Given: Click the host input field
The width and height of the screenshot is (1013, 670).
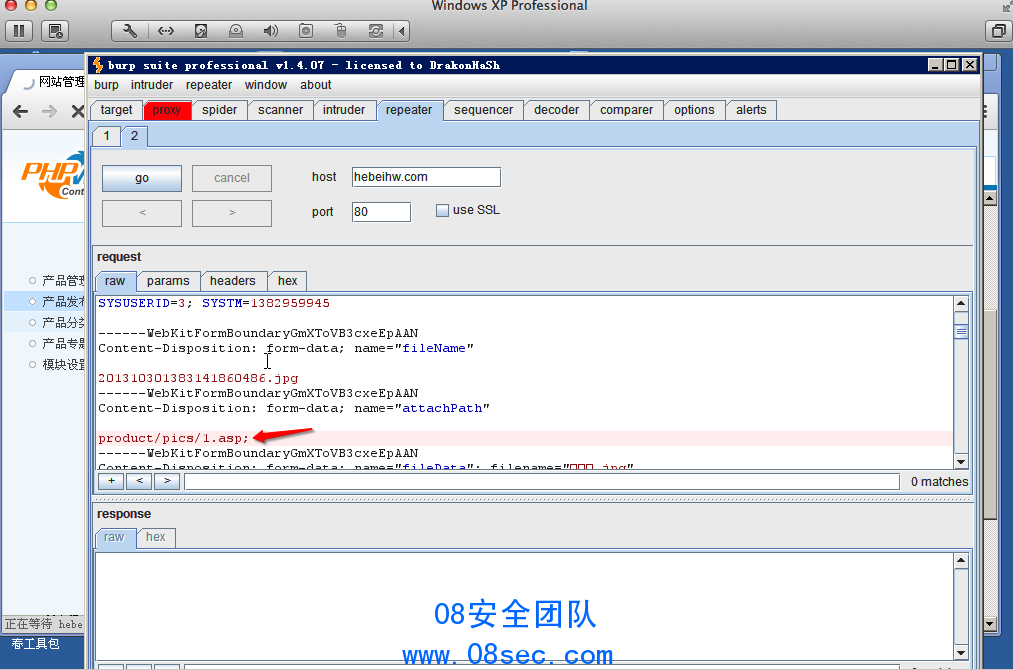Looking at the screenshot, I should point(426,177).
